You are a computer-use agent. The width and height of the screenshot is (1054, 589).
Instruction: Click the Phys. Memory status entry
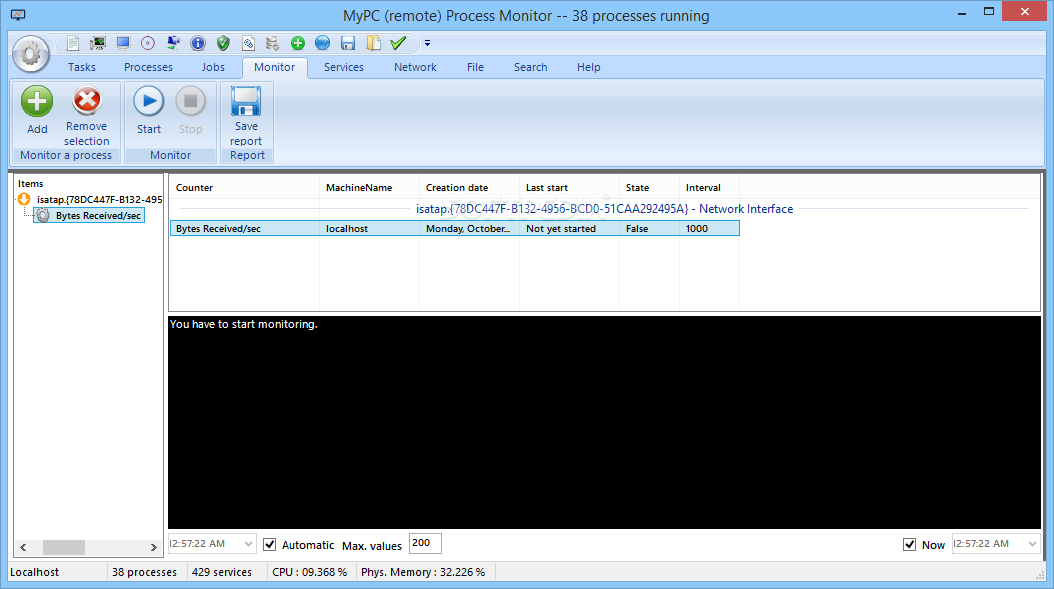coord(423,572)
